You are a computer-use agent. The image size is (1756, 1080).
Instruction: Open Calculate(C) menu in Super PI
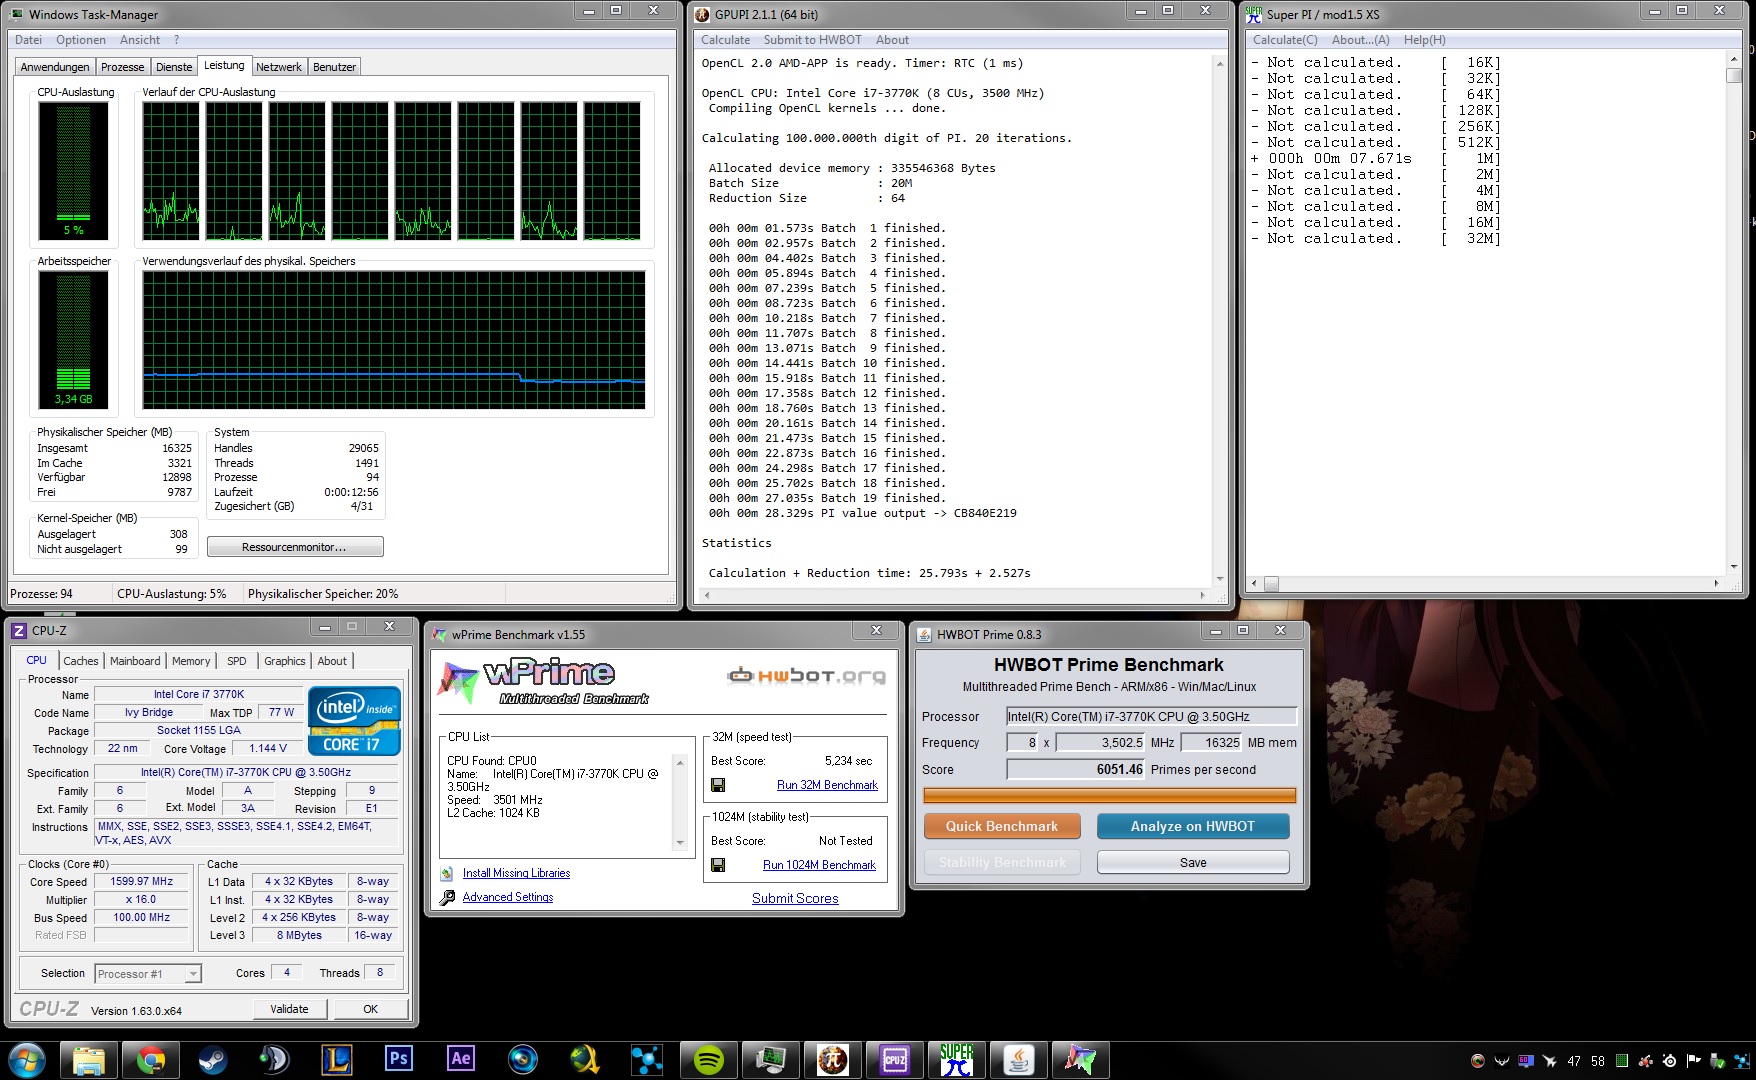[1285, 40]
